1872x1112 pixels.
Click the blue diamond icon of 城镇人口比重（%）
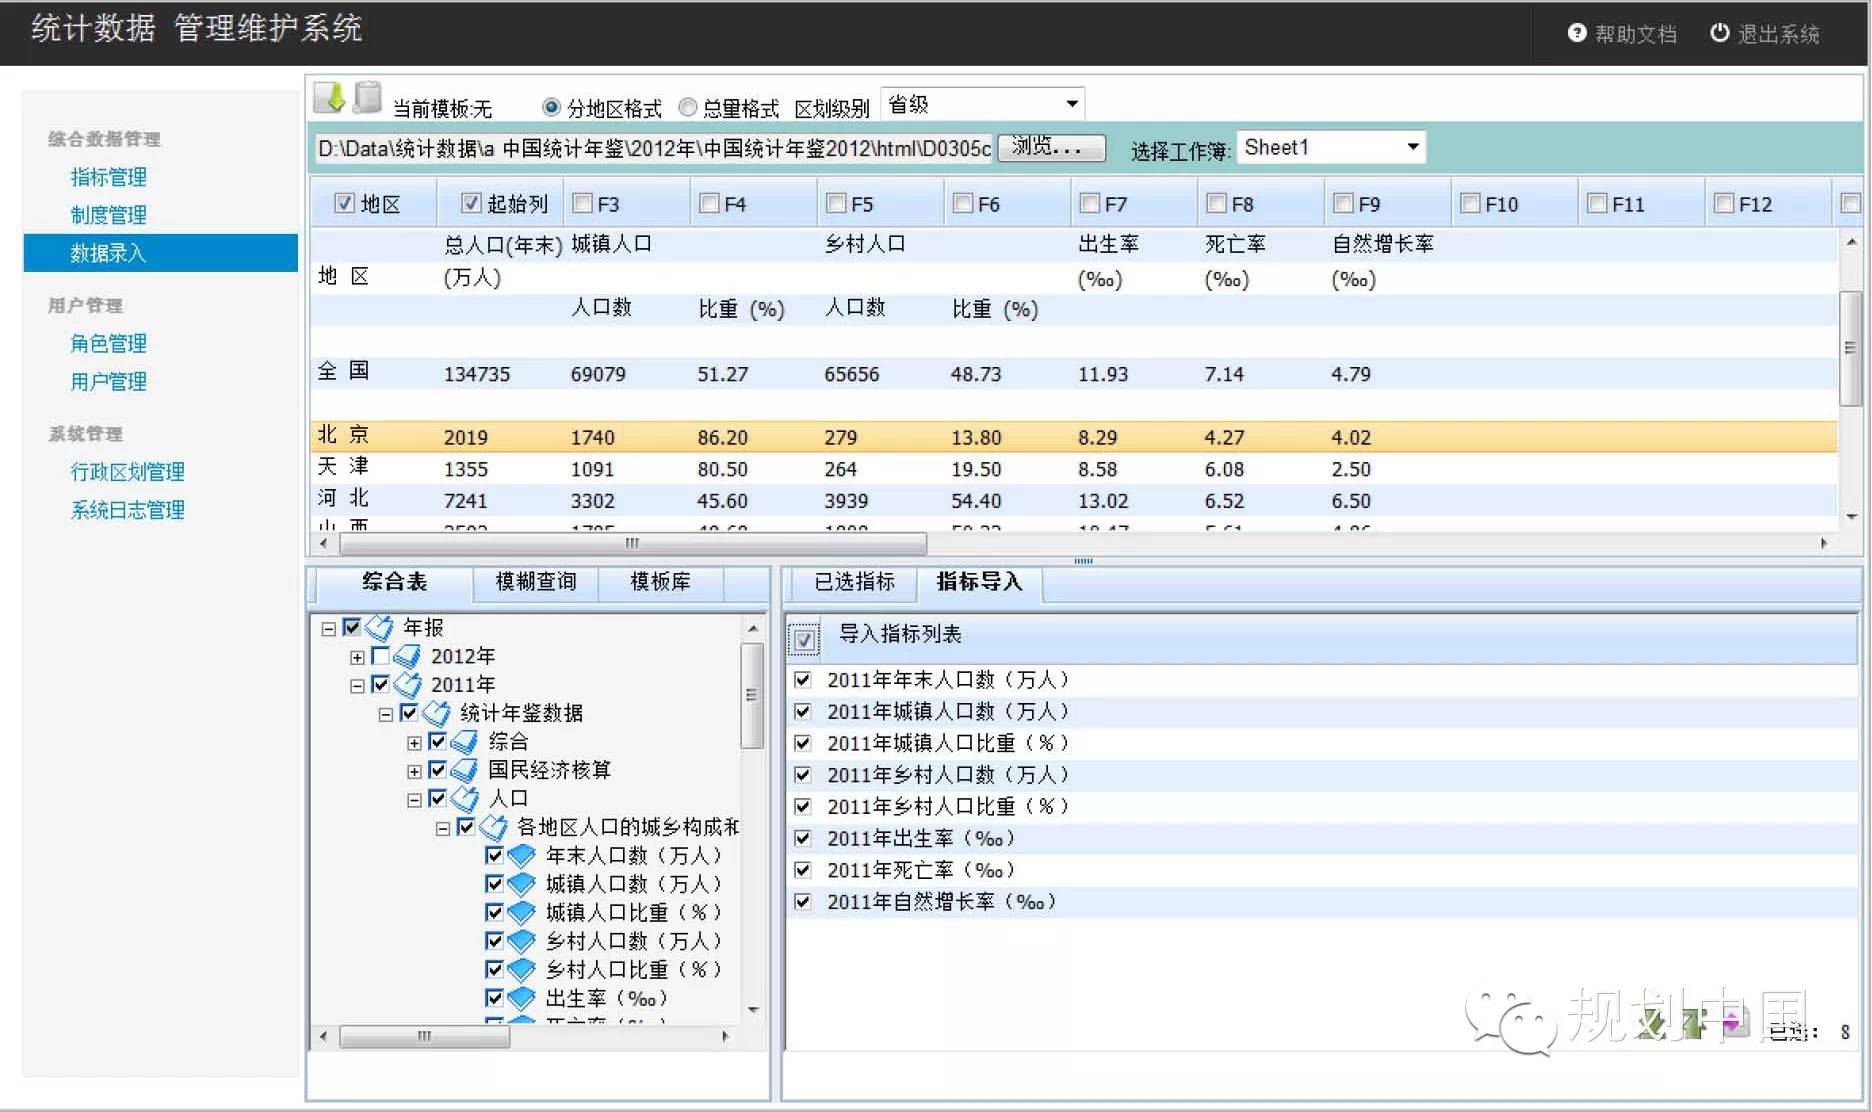521,913
